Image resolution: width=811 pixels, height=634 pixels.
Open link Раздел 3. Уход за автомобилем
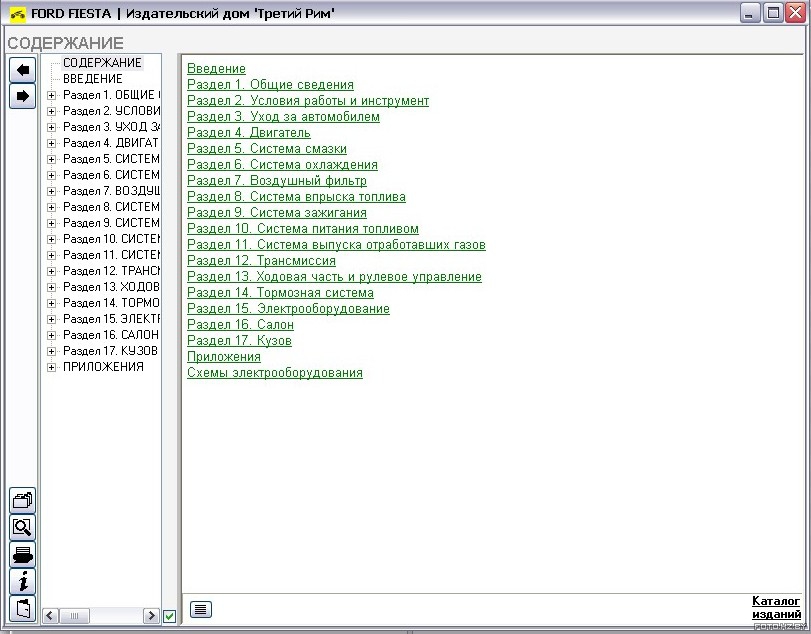pos(283,117)
